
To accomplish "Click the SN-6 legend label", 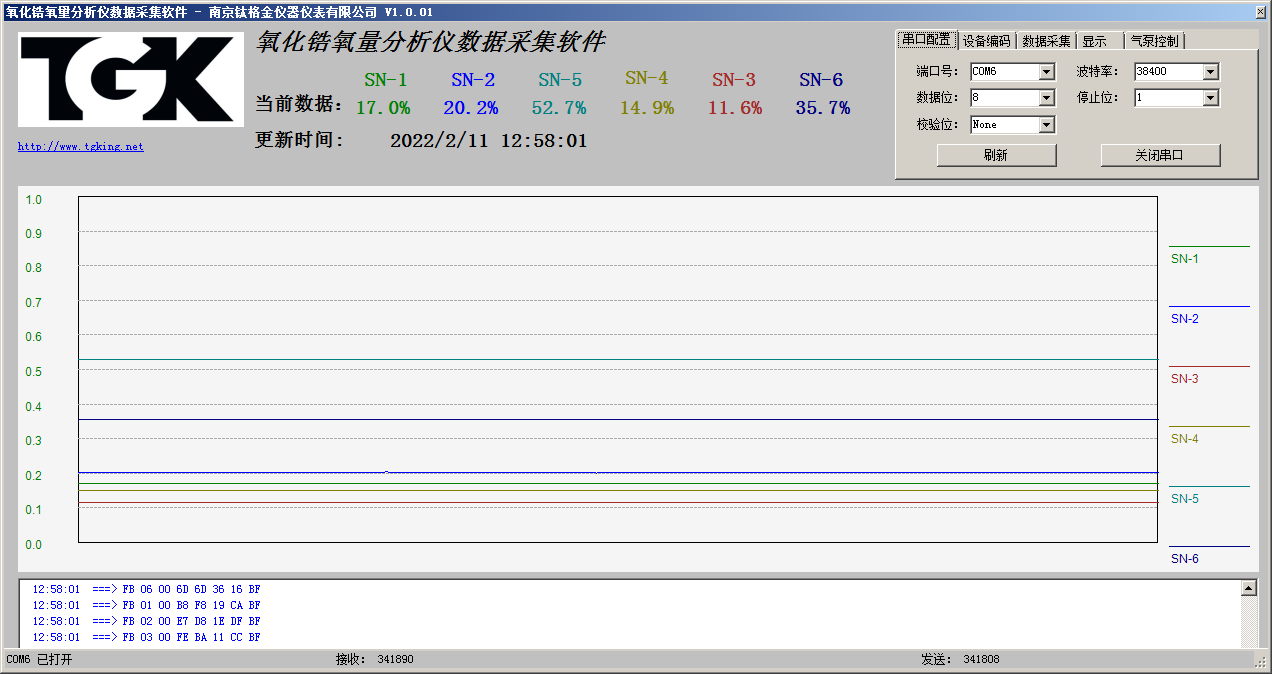I will click(1185, 559).
